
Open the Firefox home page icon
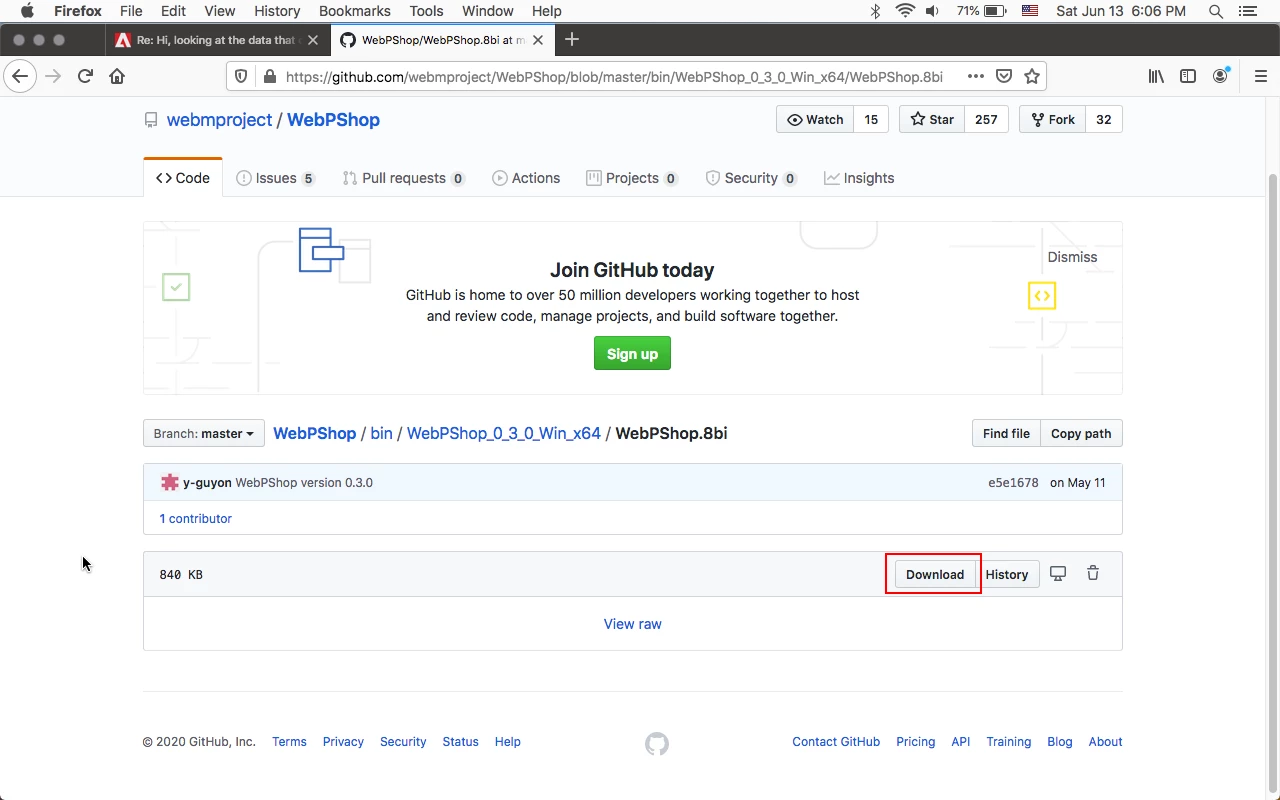point(117,76)
